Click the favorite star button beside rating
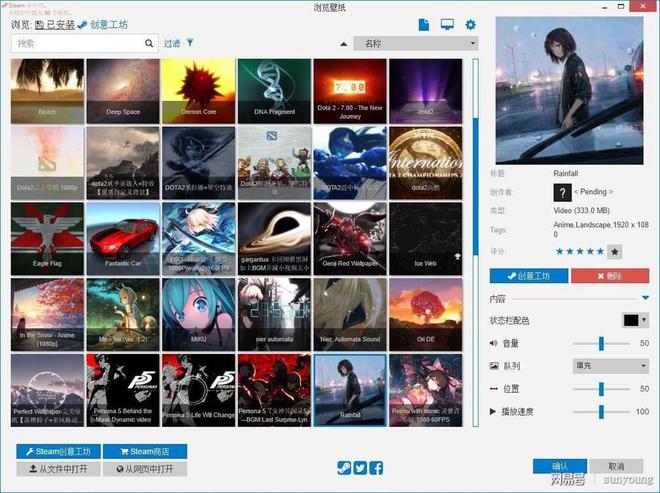This screenshot has width=660, height=493. coord(615,252)
